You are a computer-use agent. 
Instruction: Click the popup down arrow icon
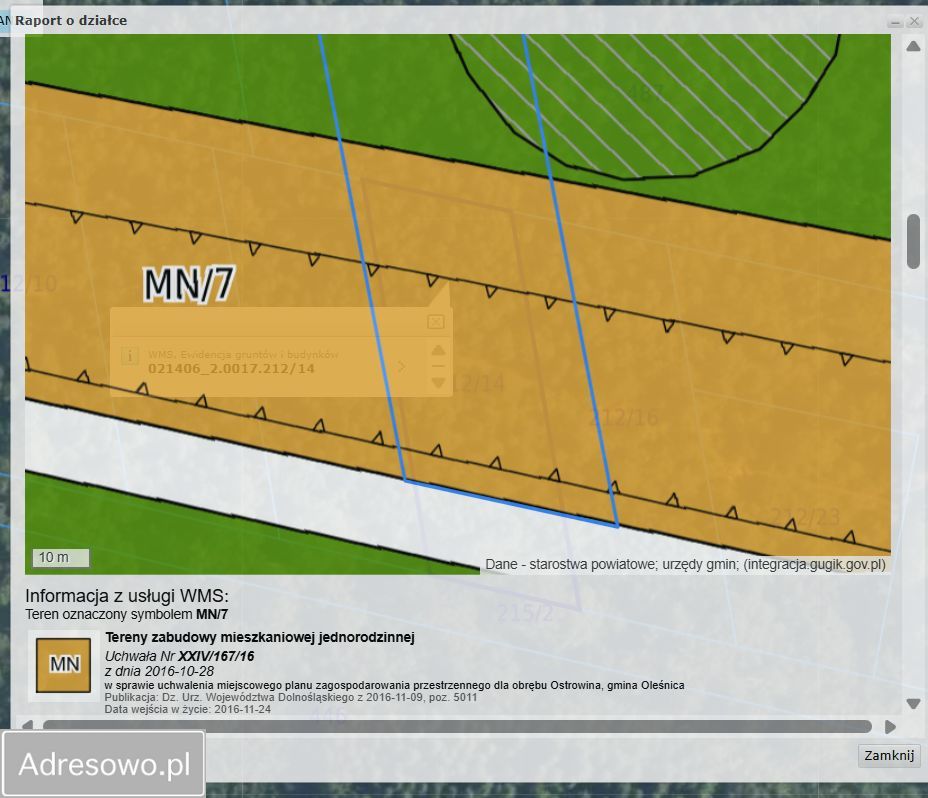pyautogui.click(x=438, y=383)
